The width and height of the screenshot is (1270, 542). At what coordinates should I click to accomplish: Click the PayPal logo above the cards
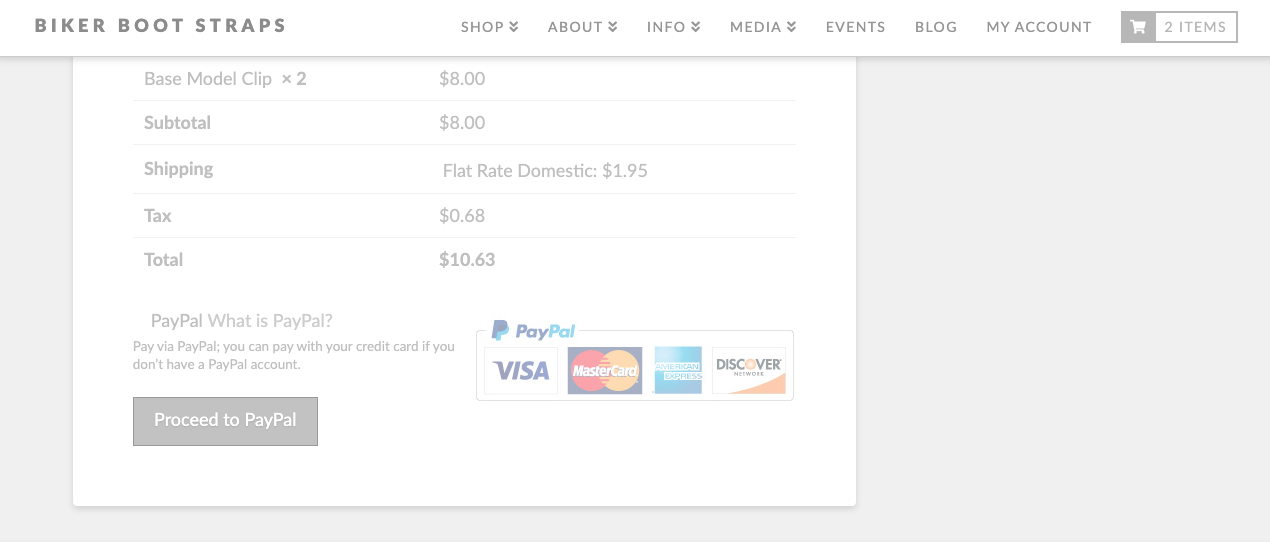coord(534,331)
